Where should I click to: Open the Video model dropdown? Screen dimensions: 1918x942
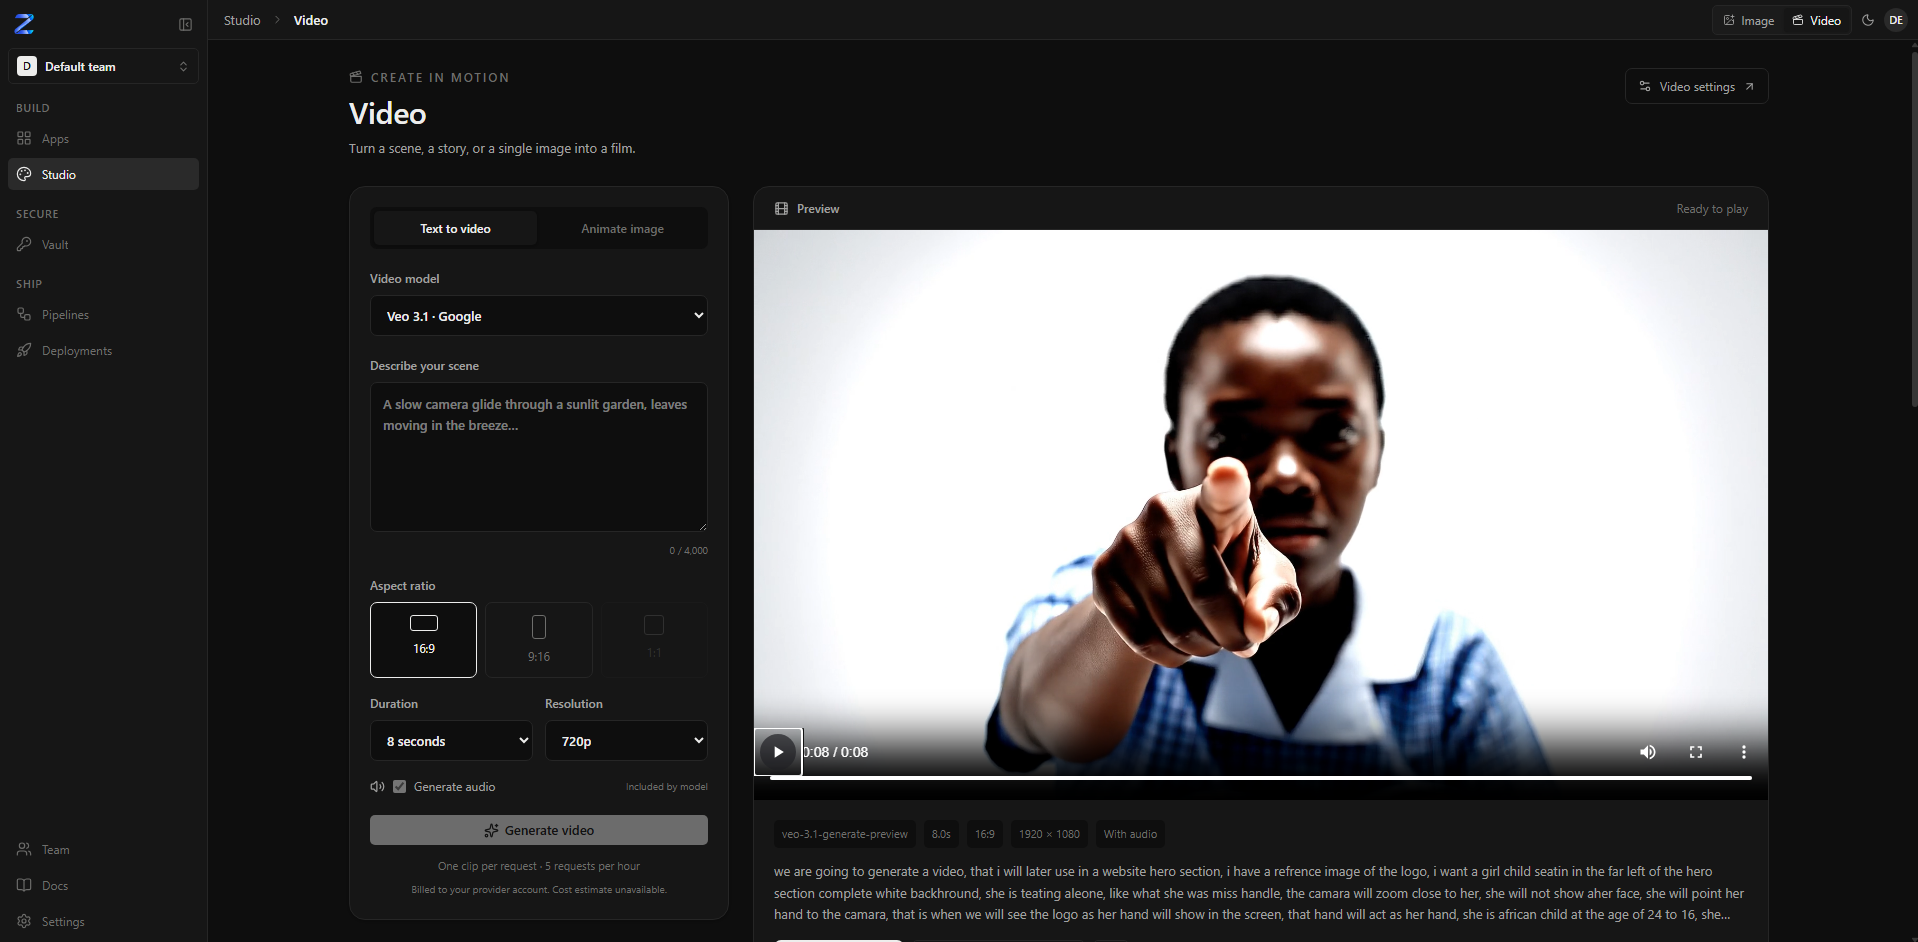tap(539, 316)
